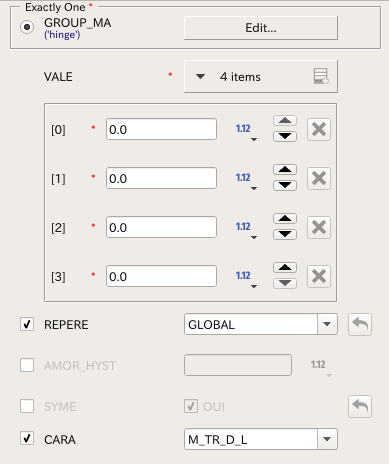
Task: Delete item [0] from VALE list
Action: 319,129
